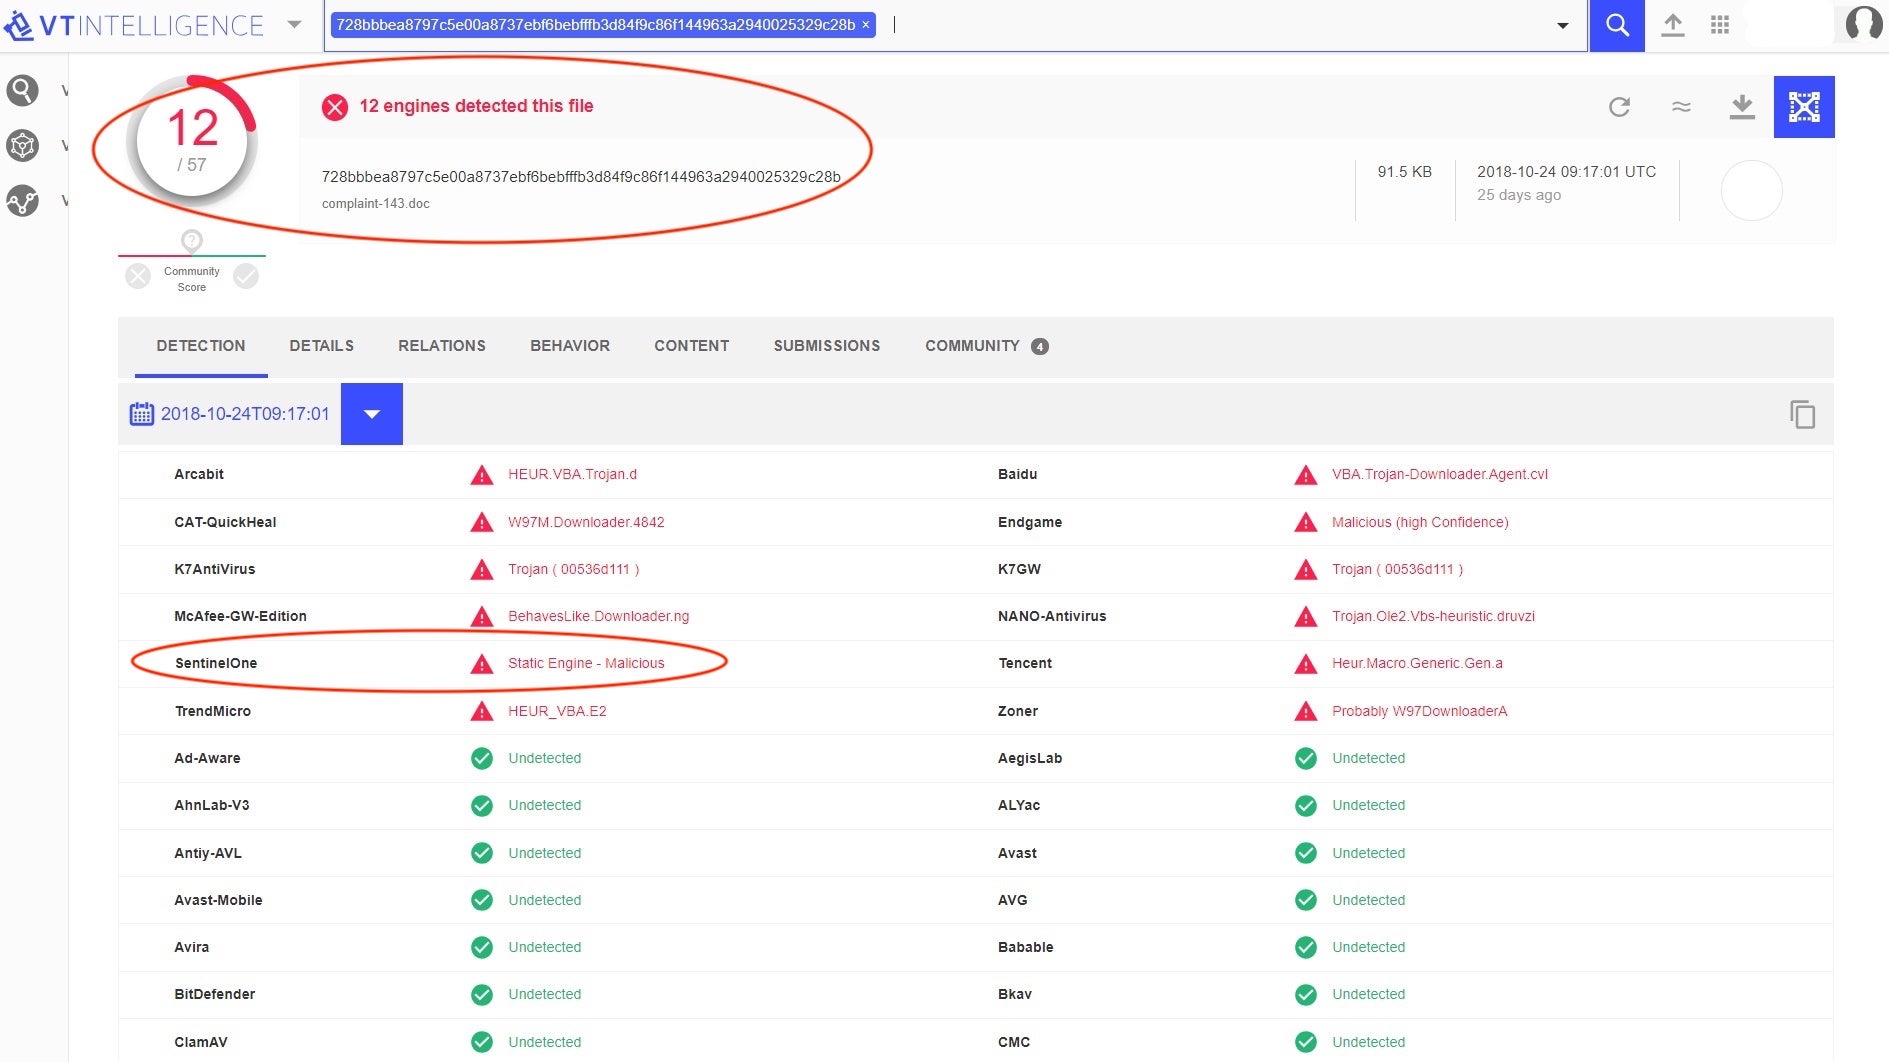Click the file hash text
Image resolution: width=1889 pixels, height=1062 pixels.
pos(581,177)
